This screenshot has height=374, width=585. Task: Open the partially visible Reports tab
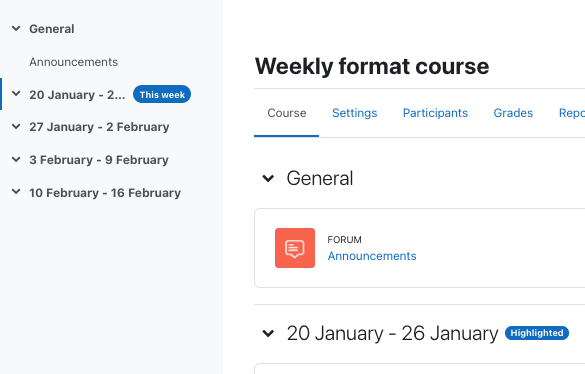572,113
